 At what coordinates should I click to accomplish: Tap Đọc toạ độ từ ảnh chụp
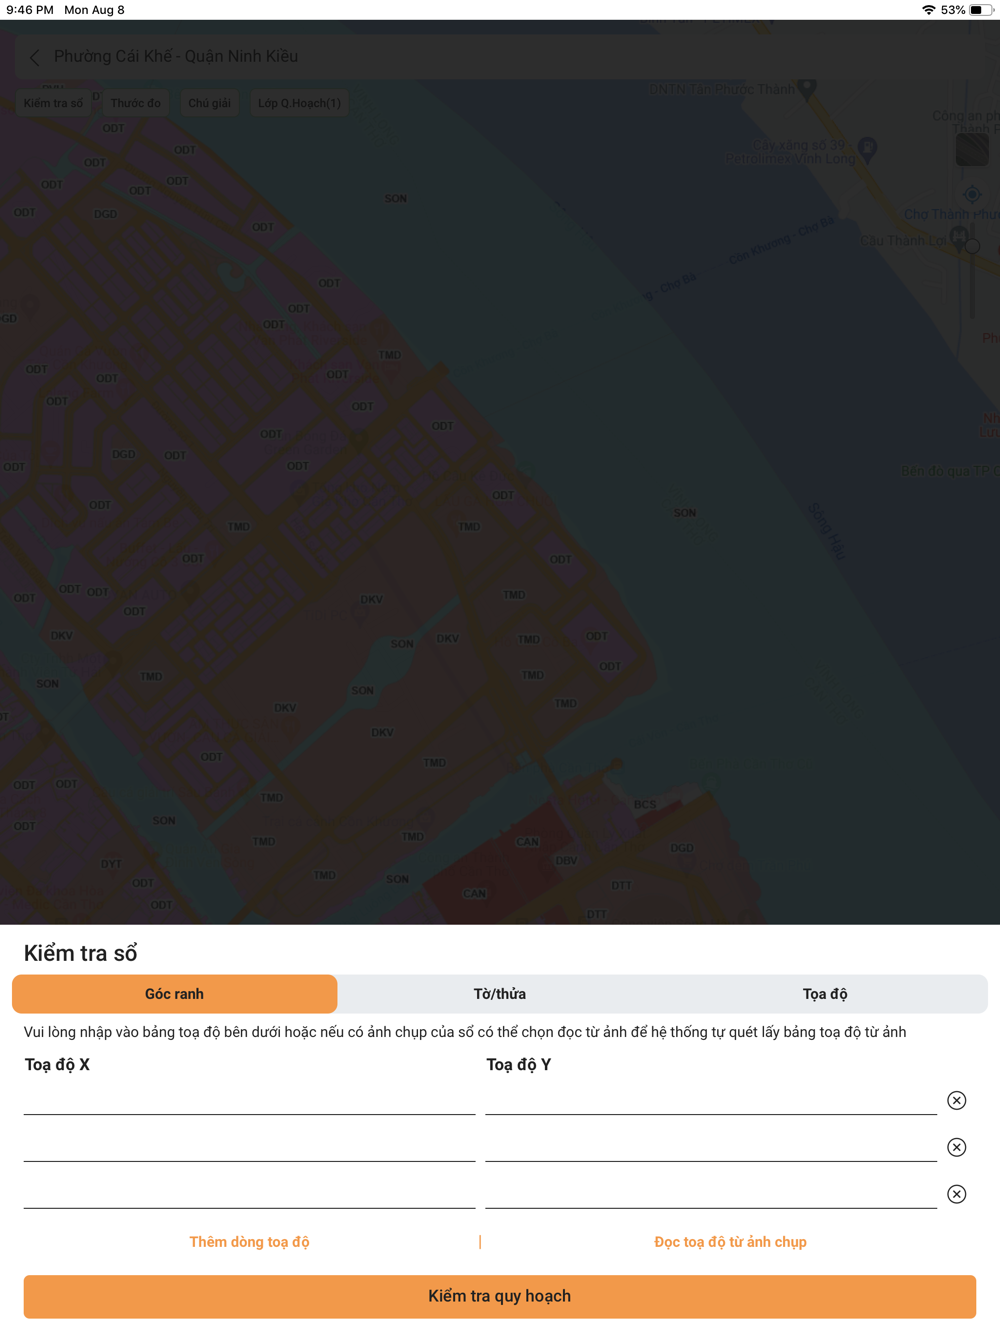pos(730,1242)
